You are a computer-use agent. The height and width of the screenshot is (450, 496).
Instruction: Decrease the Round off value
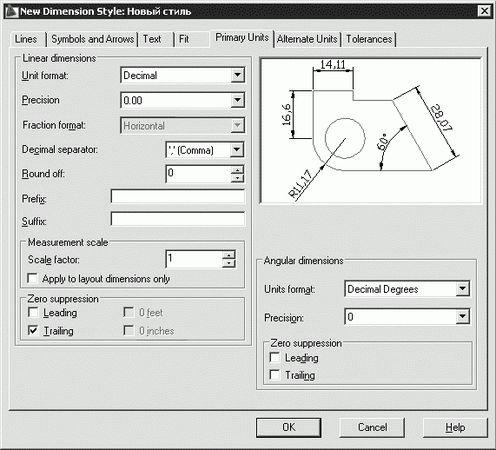237,178
